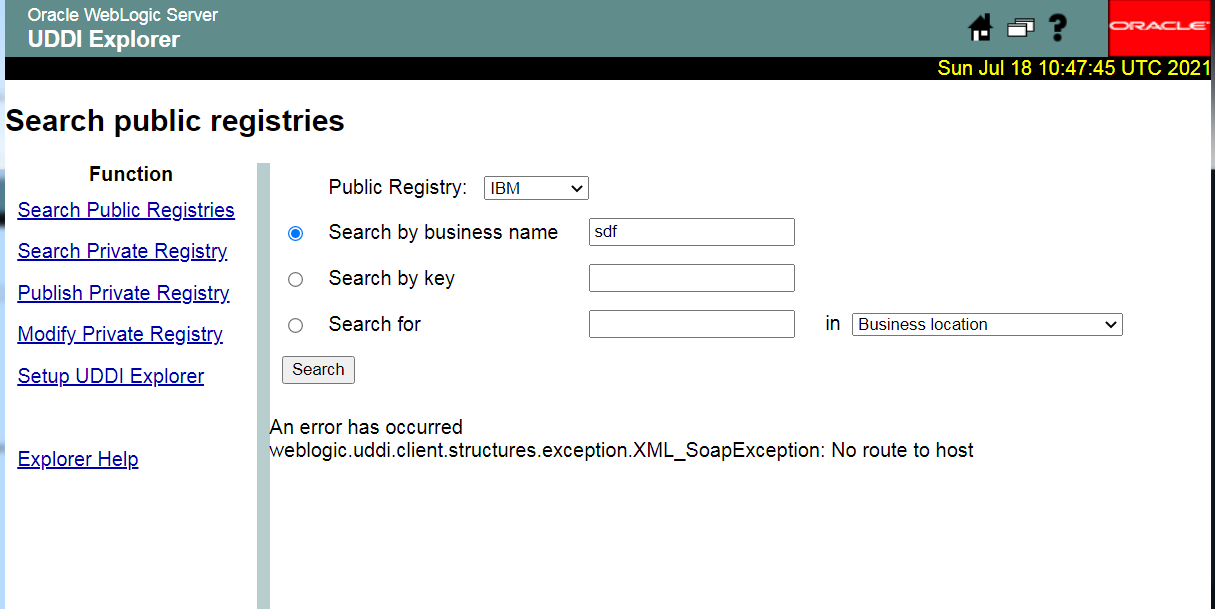Viewport: 1215px width, 609px height.
Task: Go to Search Private Registry
Action: point(122,251)
